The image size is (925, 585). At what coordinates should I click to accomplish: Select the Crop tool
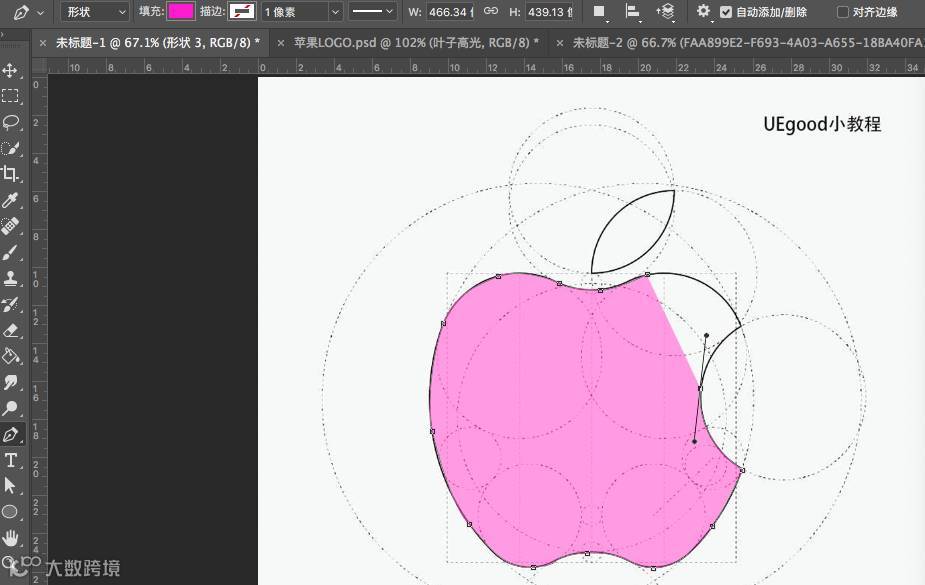point(10,174)
